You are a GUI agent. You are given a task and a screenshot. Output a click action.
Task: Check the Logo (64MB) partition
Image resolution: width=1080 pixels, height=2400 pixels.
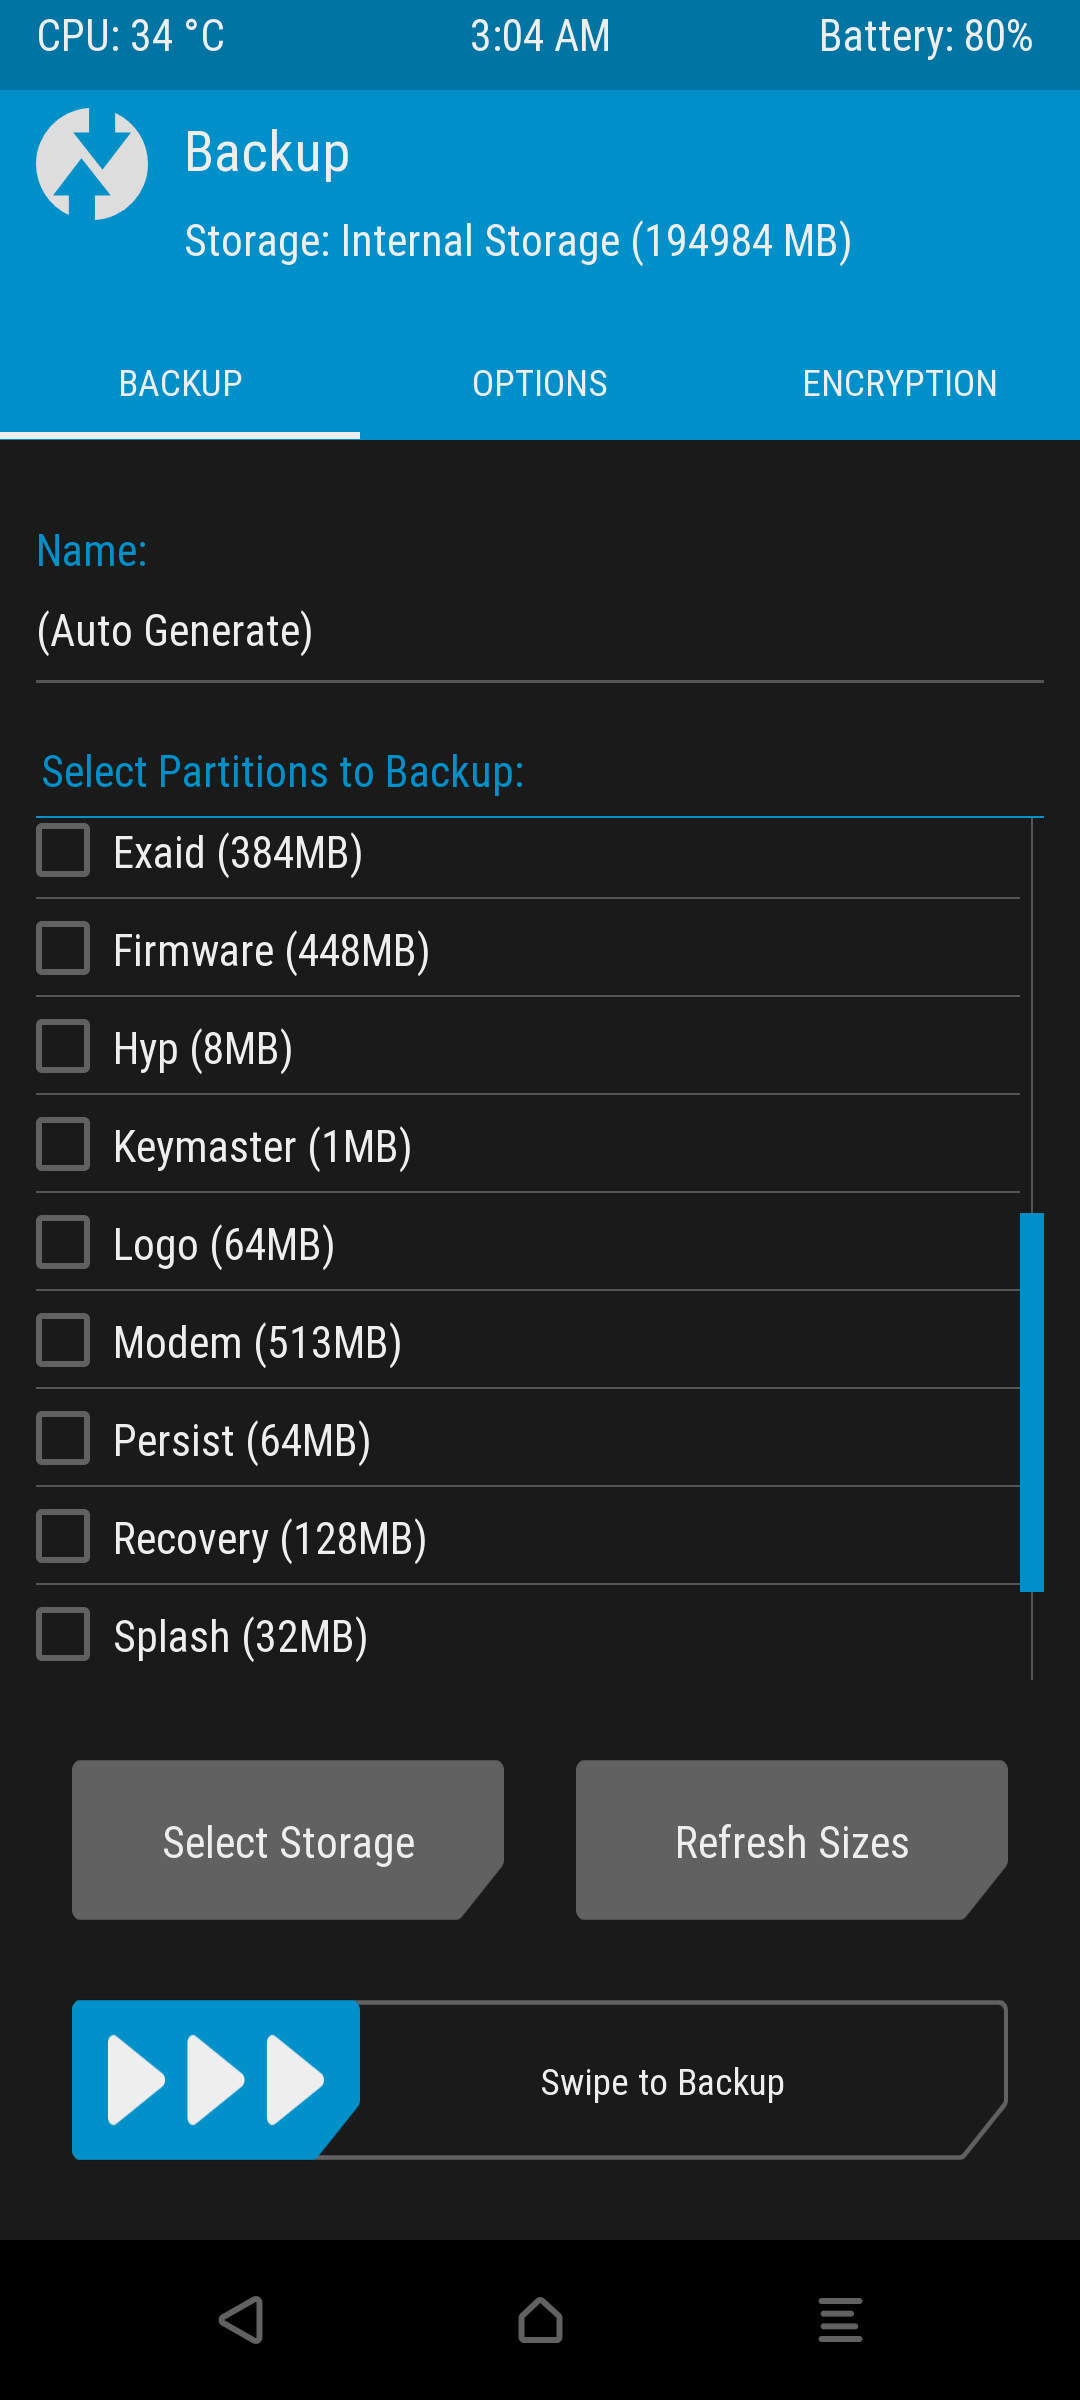point(63,1243)
